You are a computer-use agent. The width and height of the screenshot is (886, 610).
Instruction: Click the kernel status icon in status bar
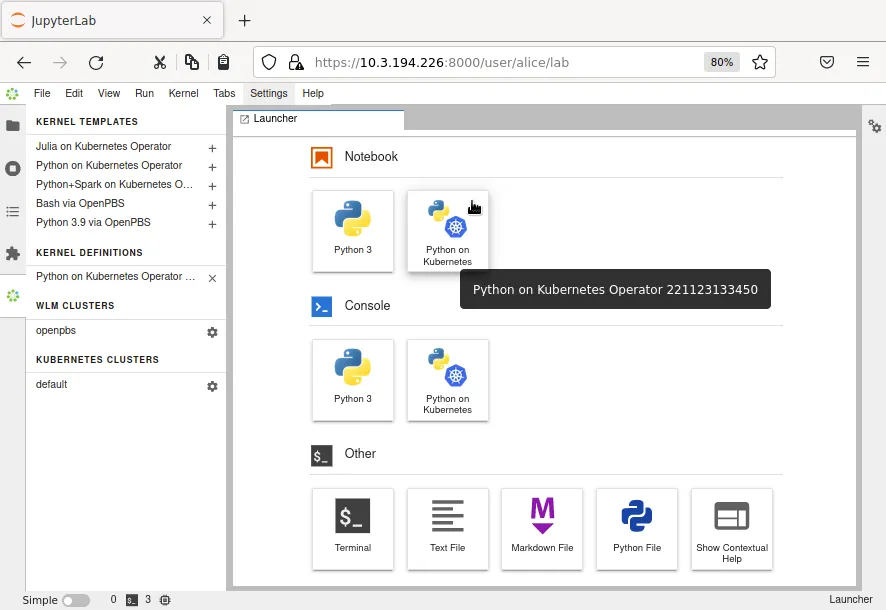[165, 600]
